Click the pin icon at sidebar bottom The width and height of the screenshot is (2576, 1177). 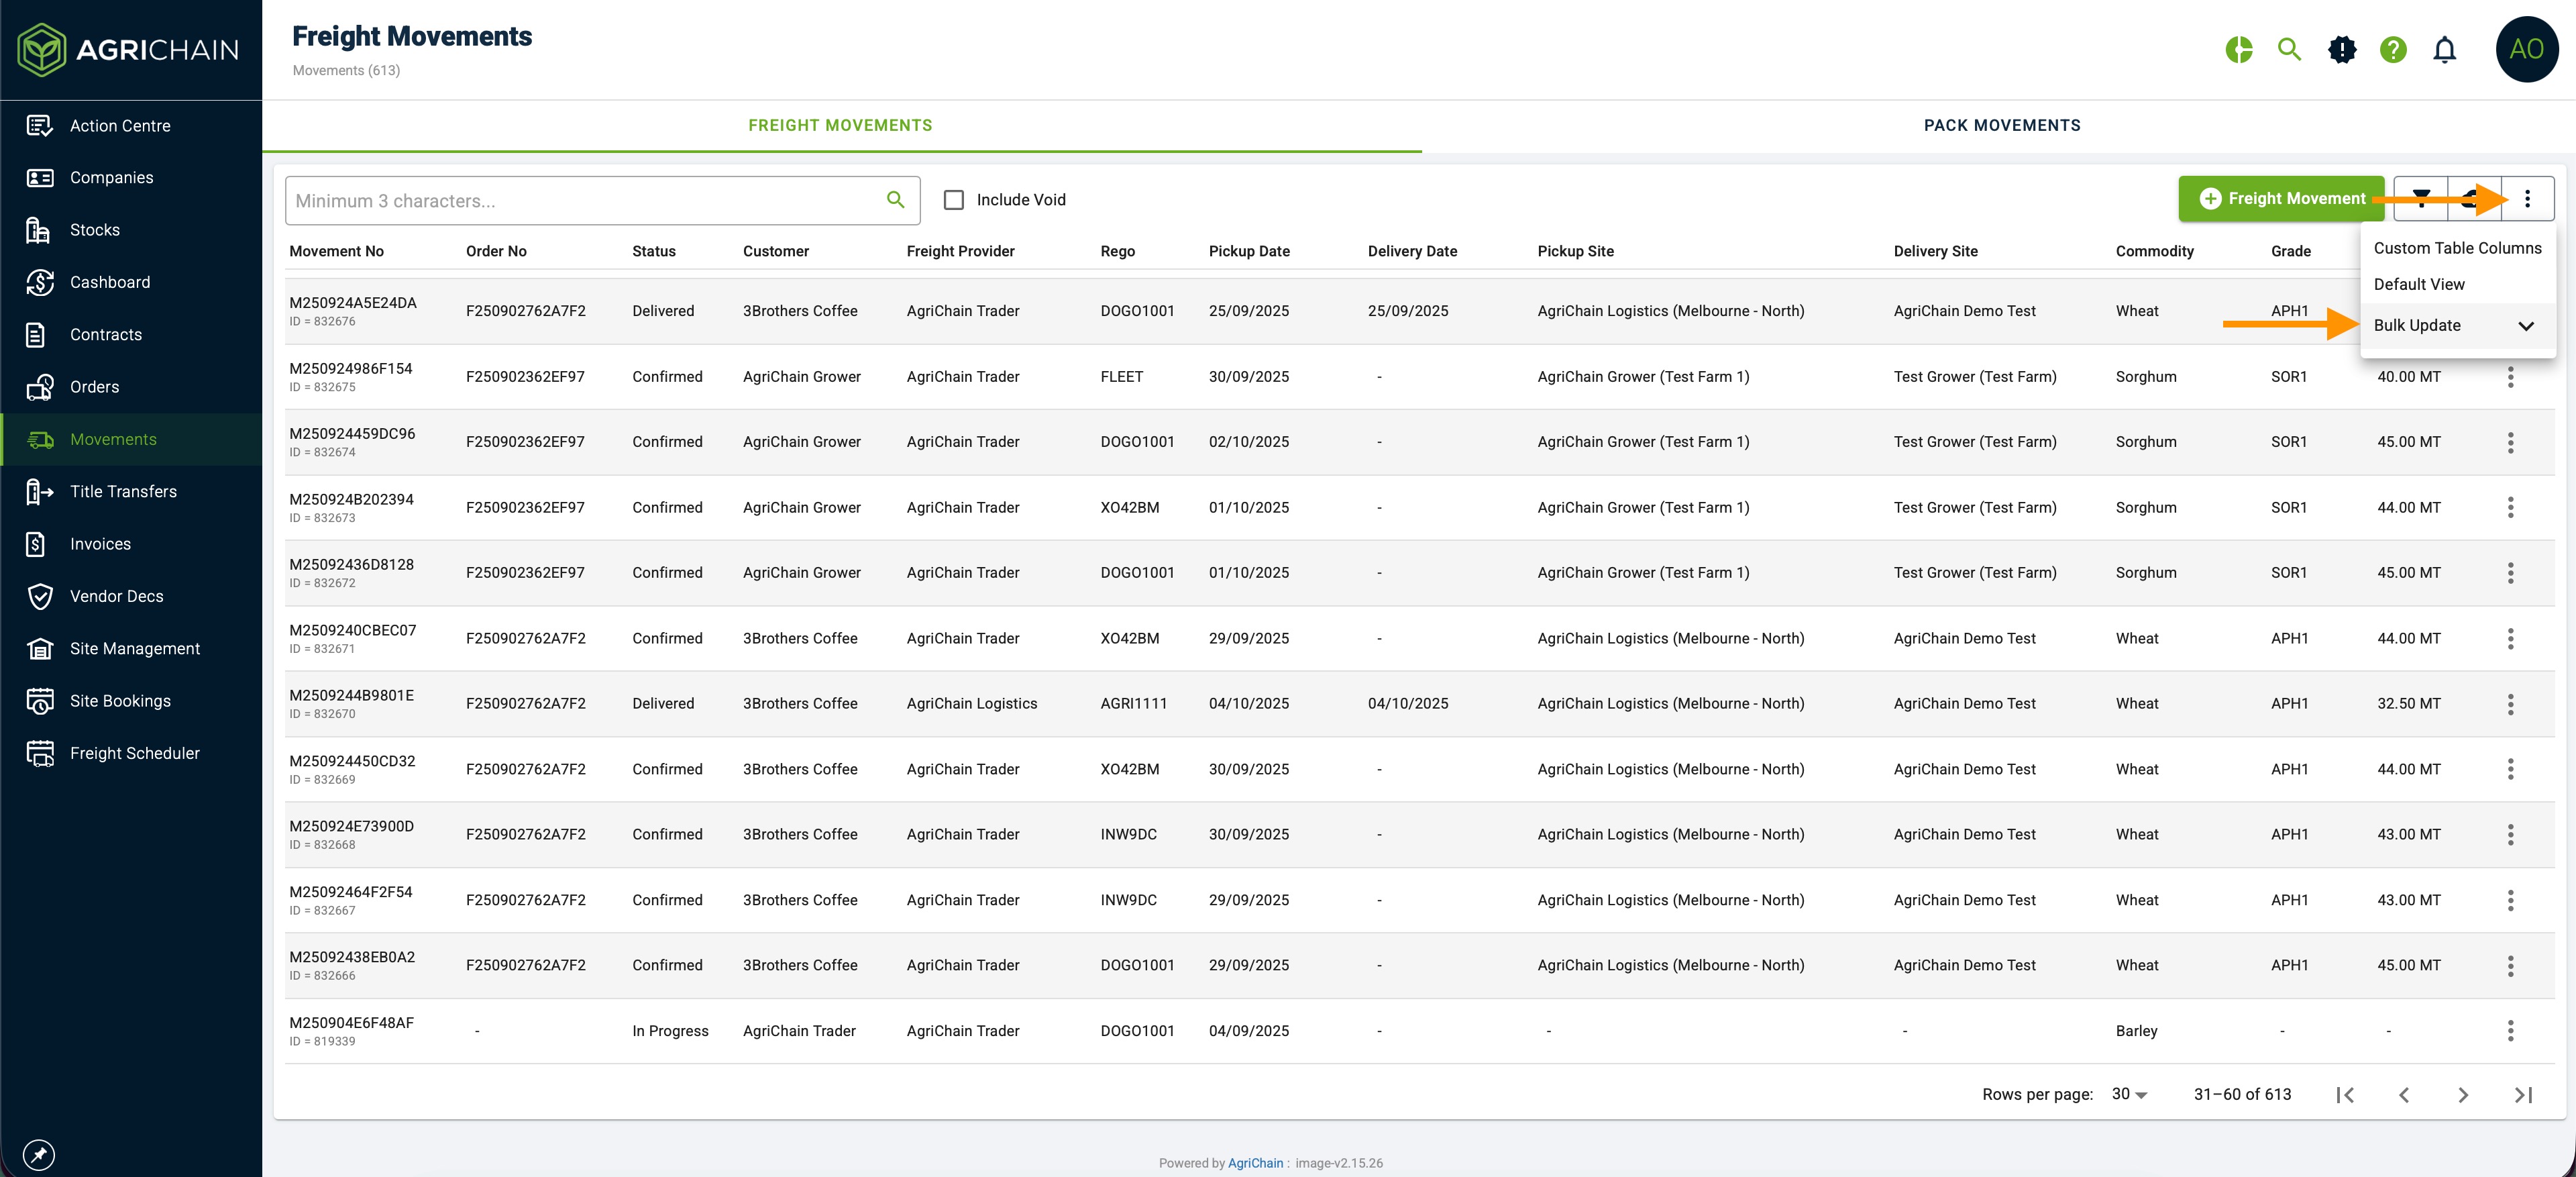(39, 1155)
